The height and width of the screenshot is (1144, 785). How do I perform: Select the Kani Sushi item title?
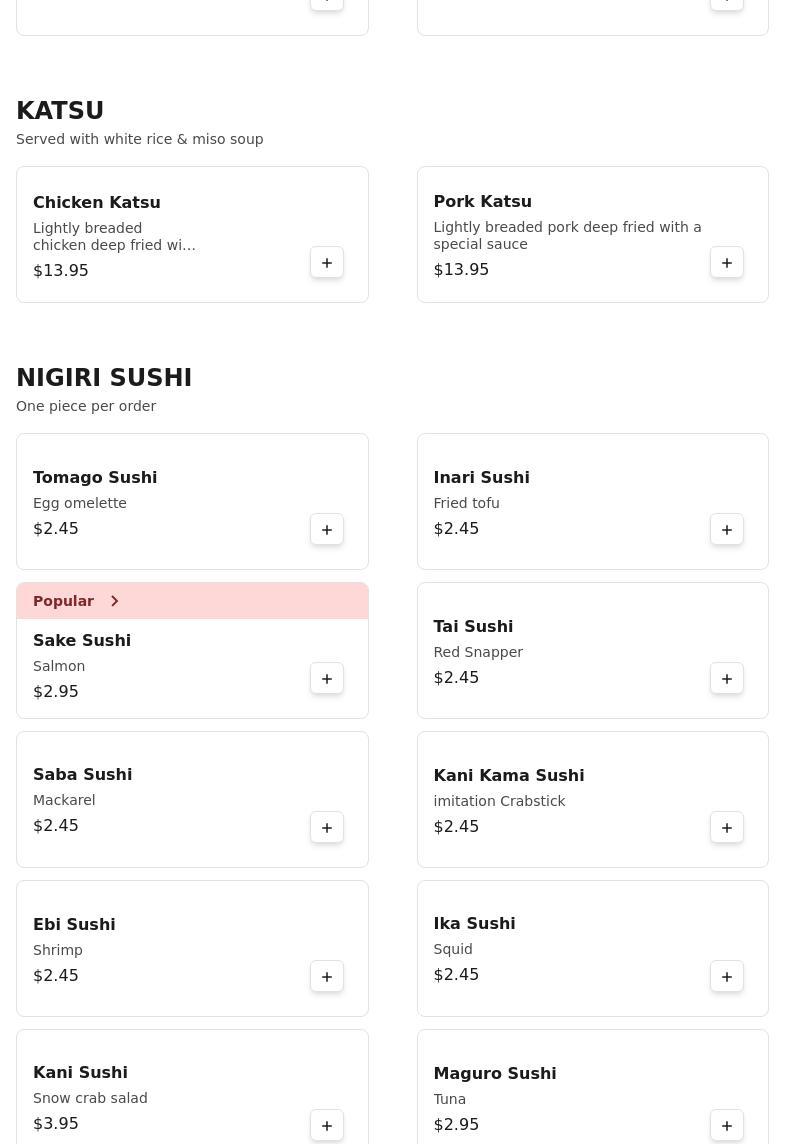80,1072
